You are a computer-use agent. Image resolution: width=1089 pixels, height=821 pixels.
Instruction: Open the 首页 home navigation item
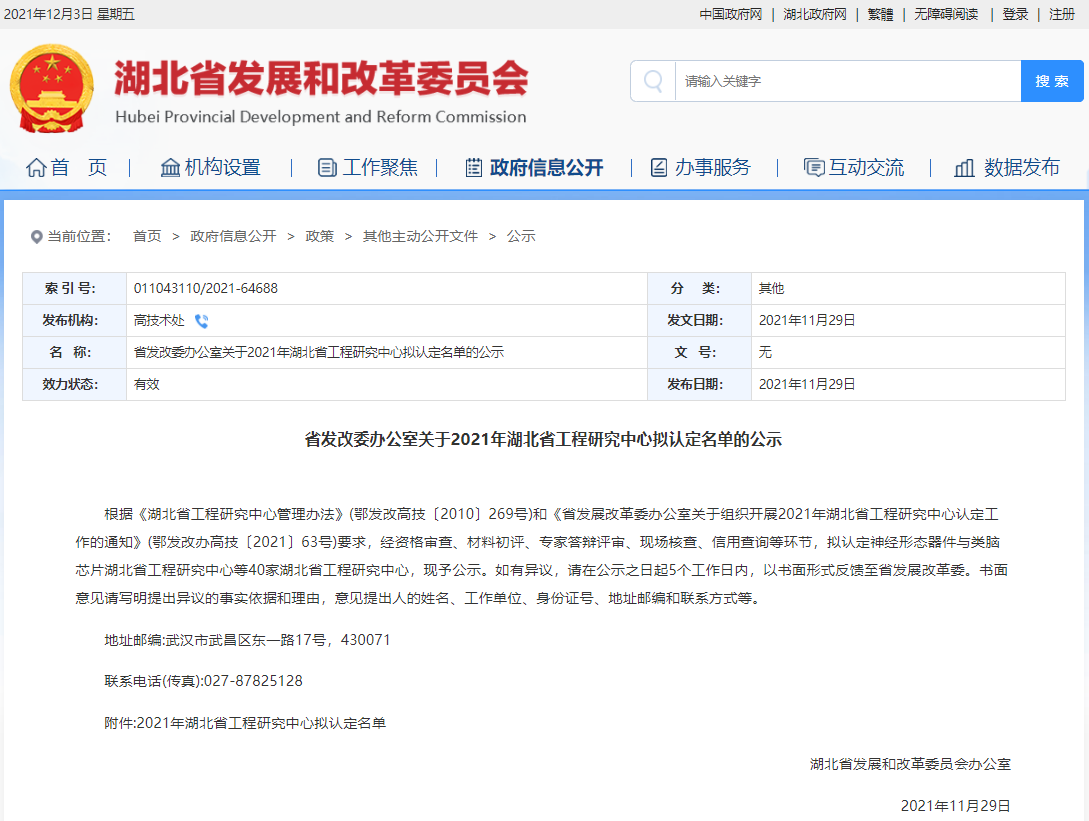click(x=67, y=168)
